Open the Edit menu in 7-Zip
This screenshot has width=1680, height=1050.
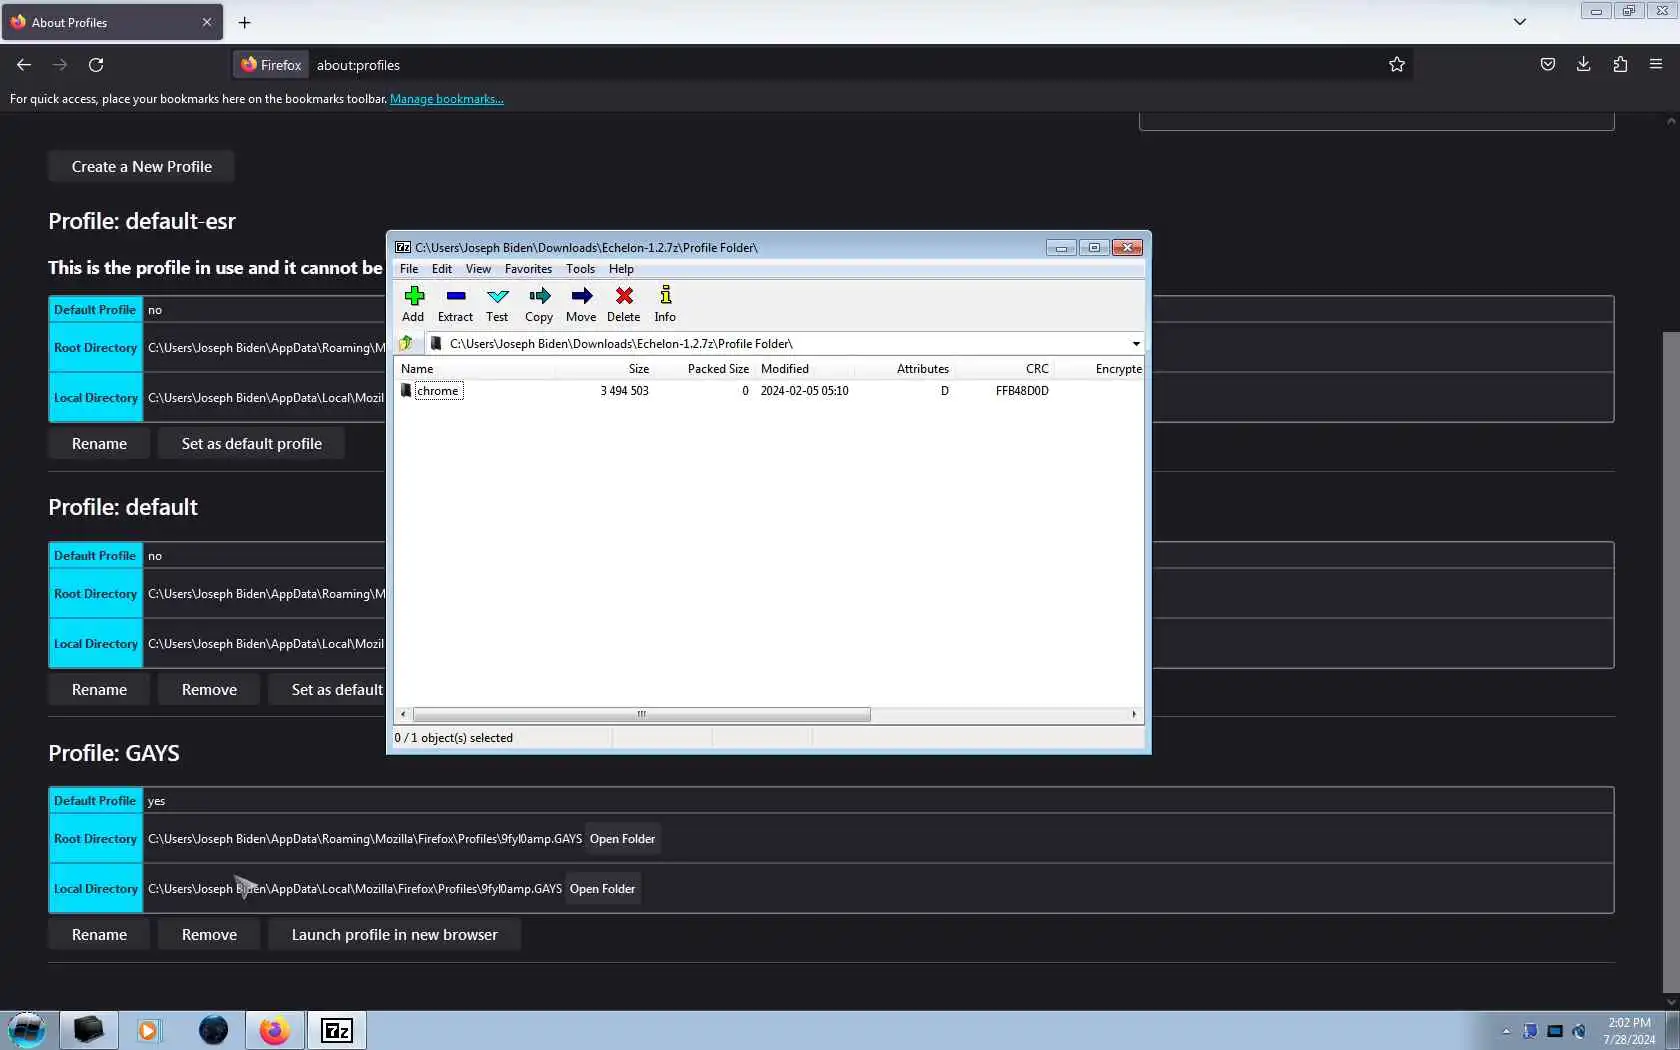click(442, 269)
